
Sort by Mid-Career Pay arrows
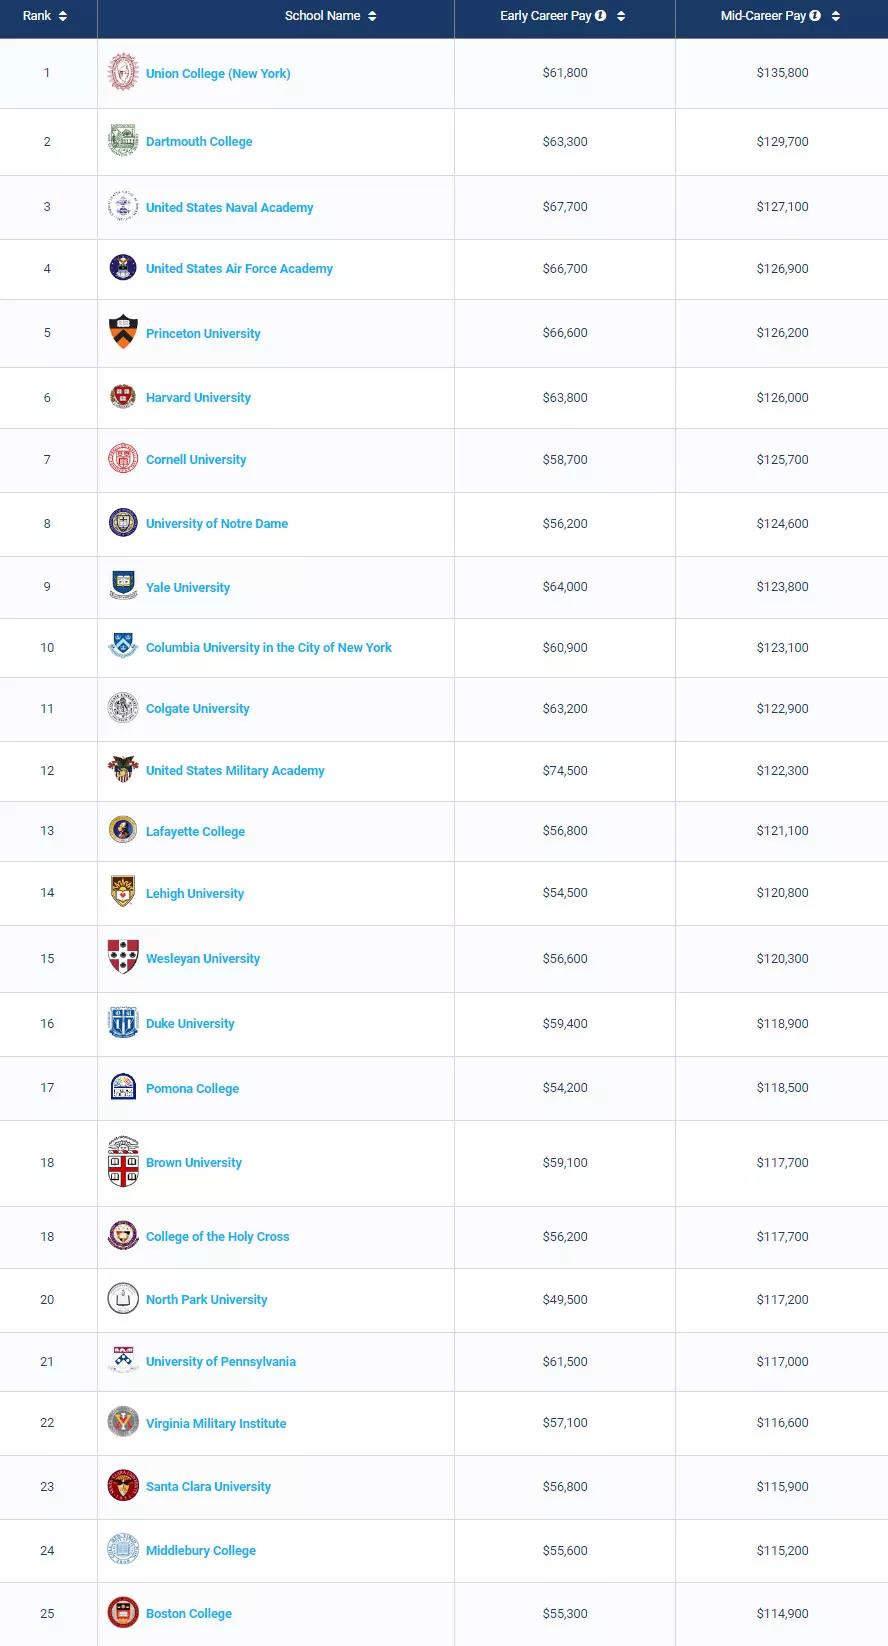[836, 16]
